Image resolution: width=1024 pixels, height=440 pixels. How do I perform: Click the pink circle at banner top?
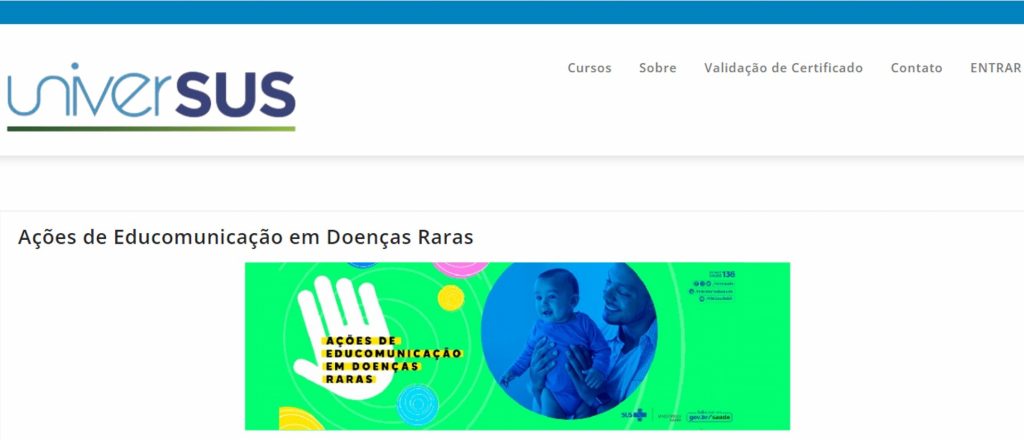pyautogui.click(x=460, y=269)
